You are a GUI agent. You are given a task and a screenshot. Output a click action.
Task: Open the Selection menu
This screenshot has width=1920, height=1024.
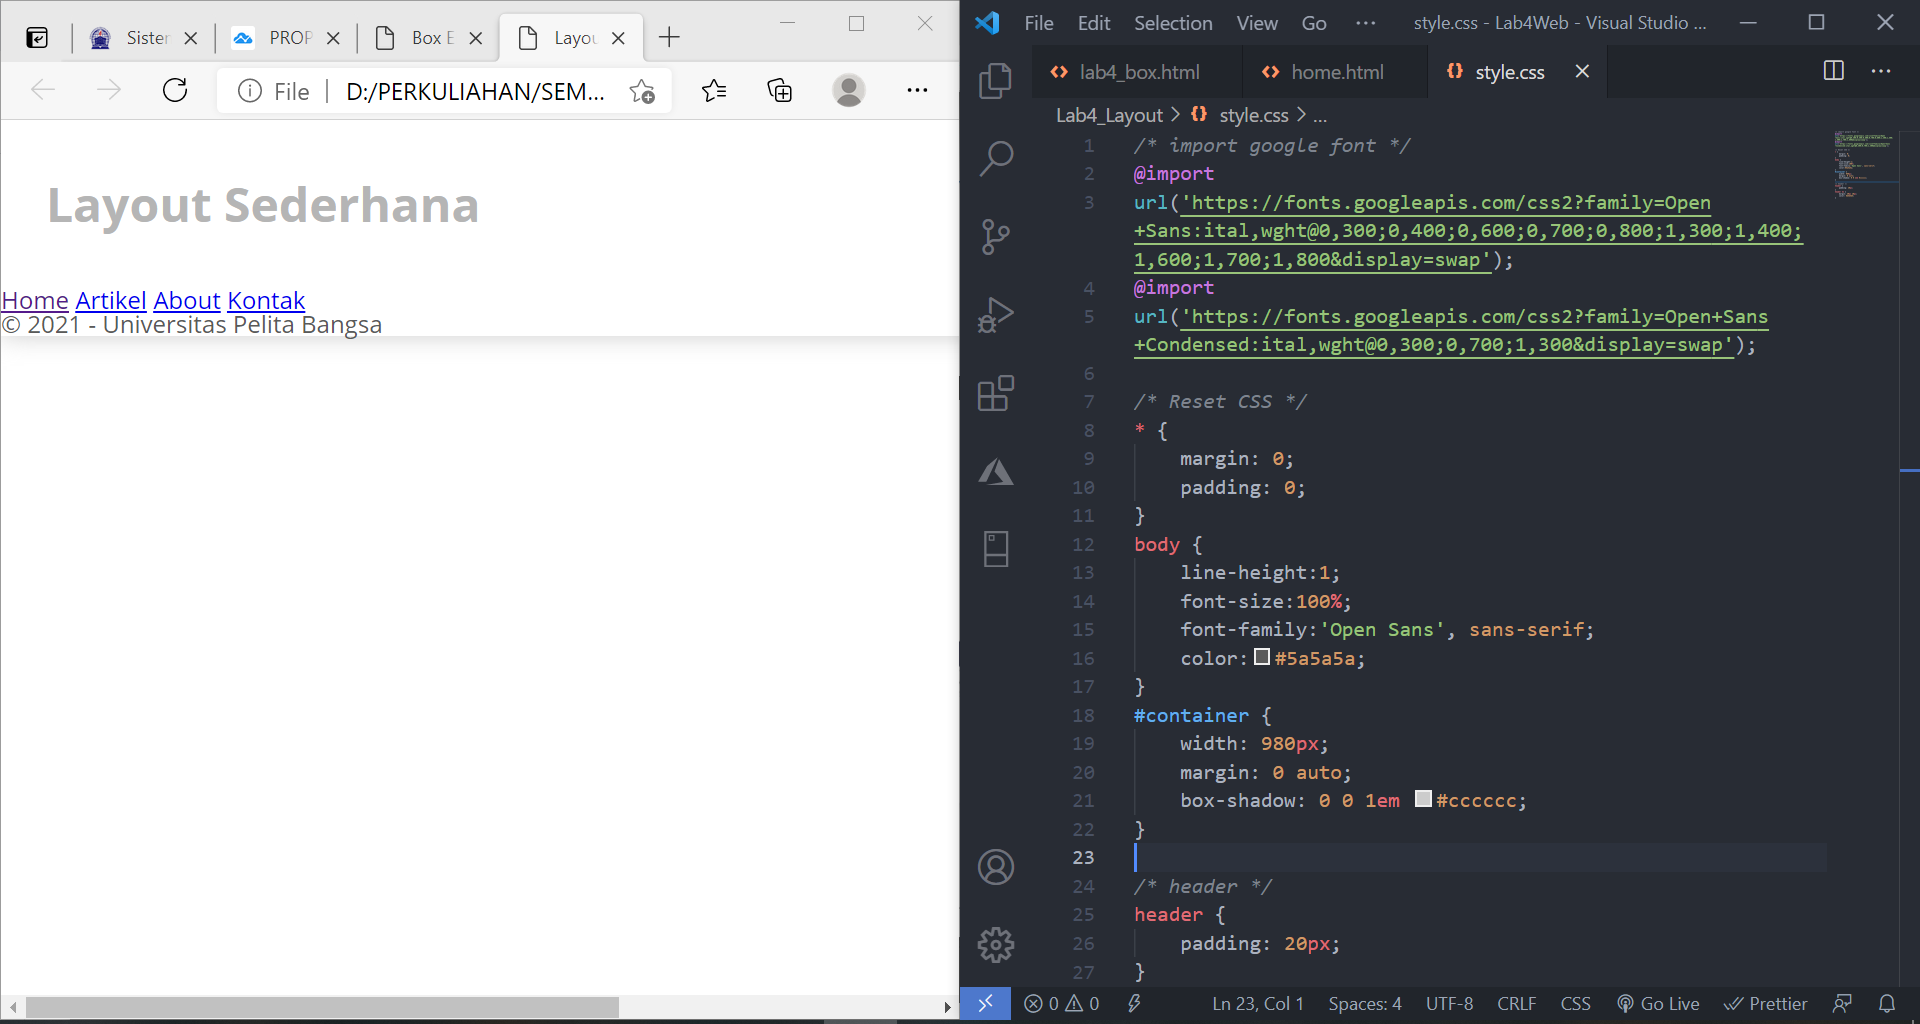[x=1172, y=22]
